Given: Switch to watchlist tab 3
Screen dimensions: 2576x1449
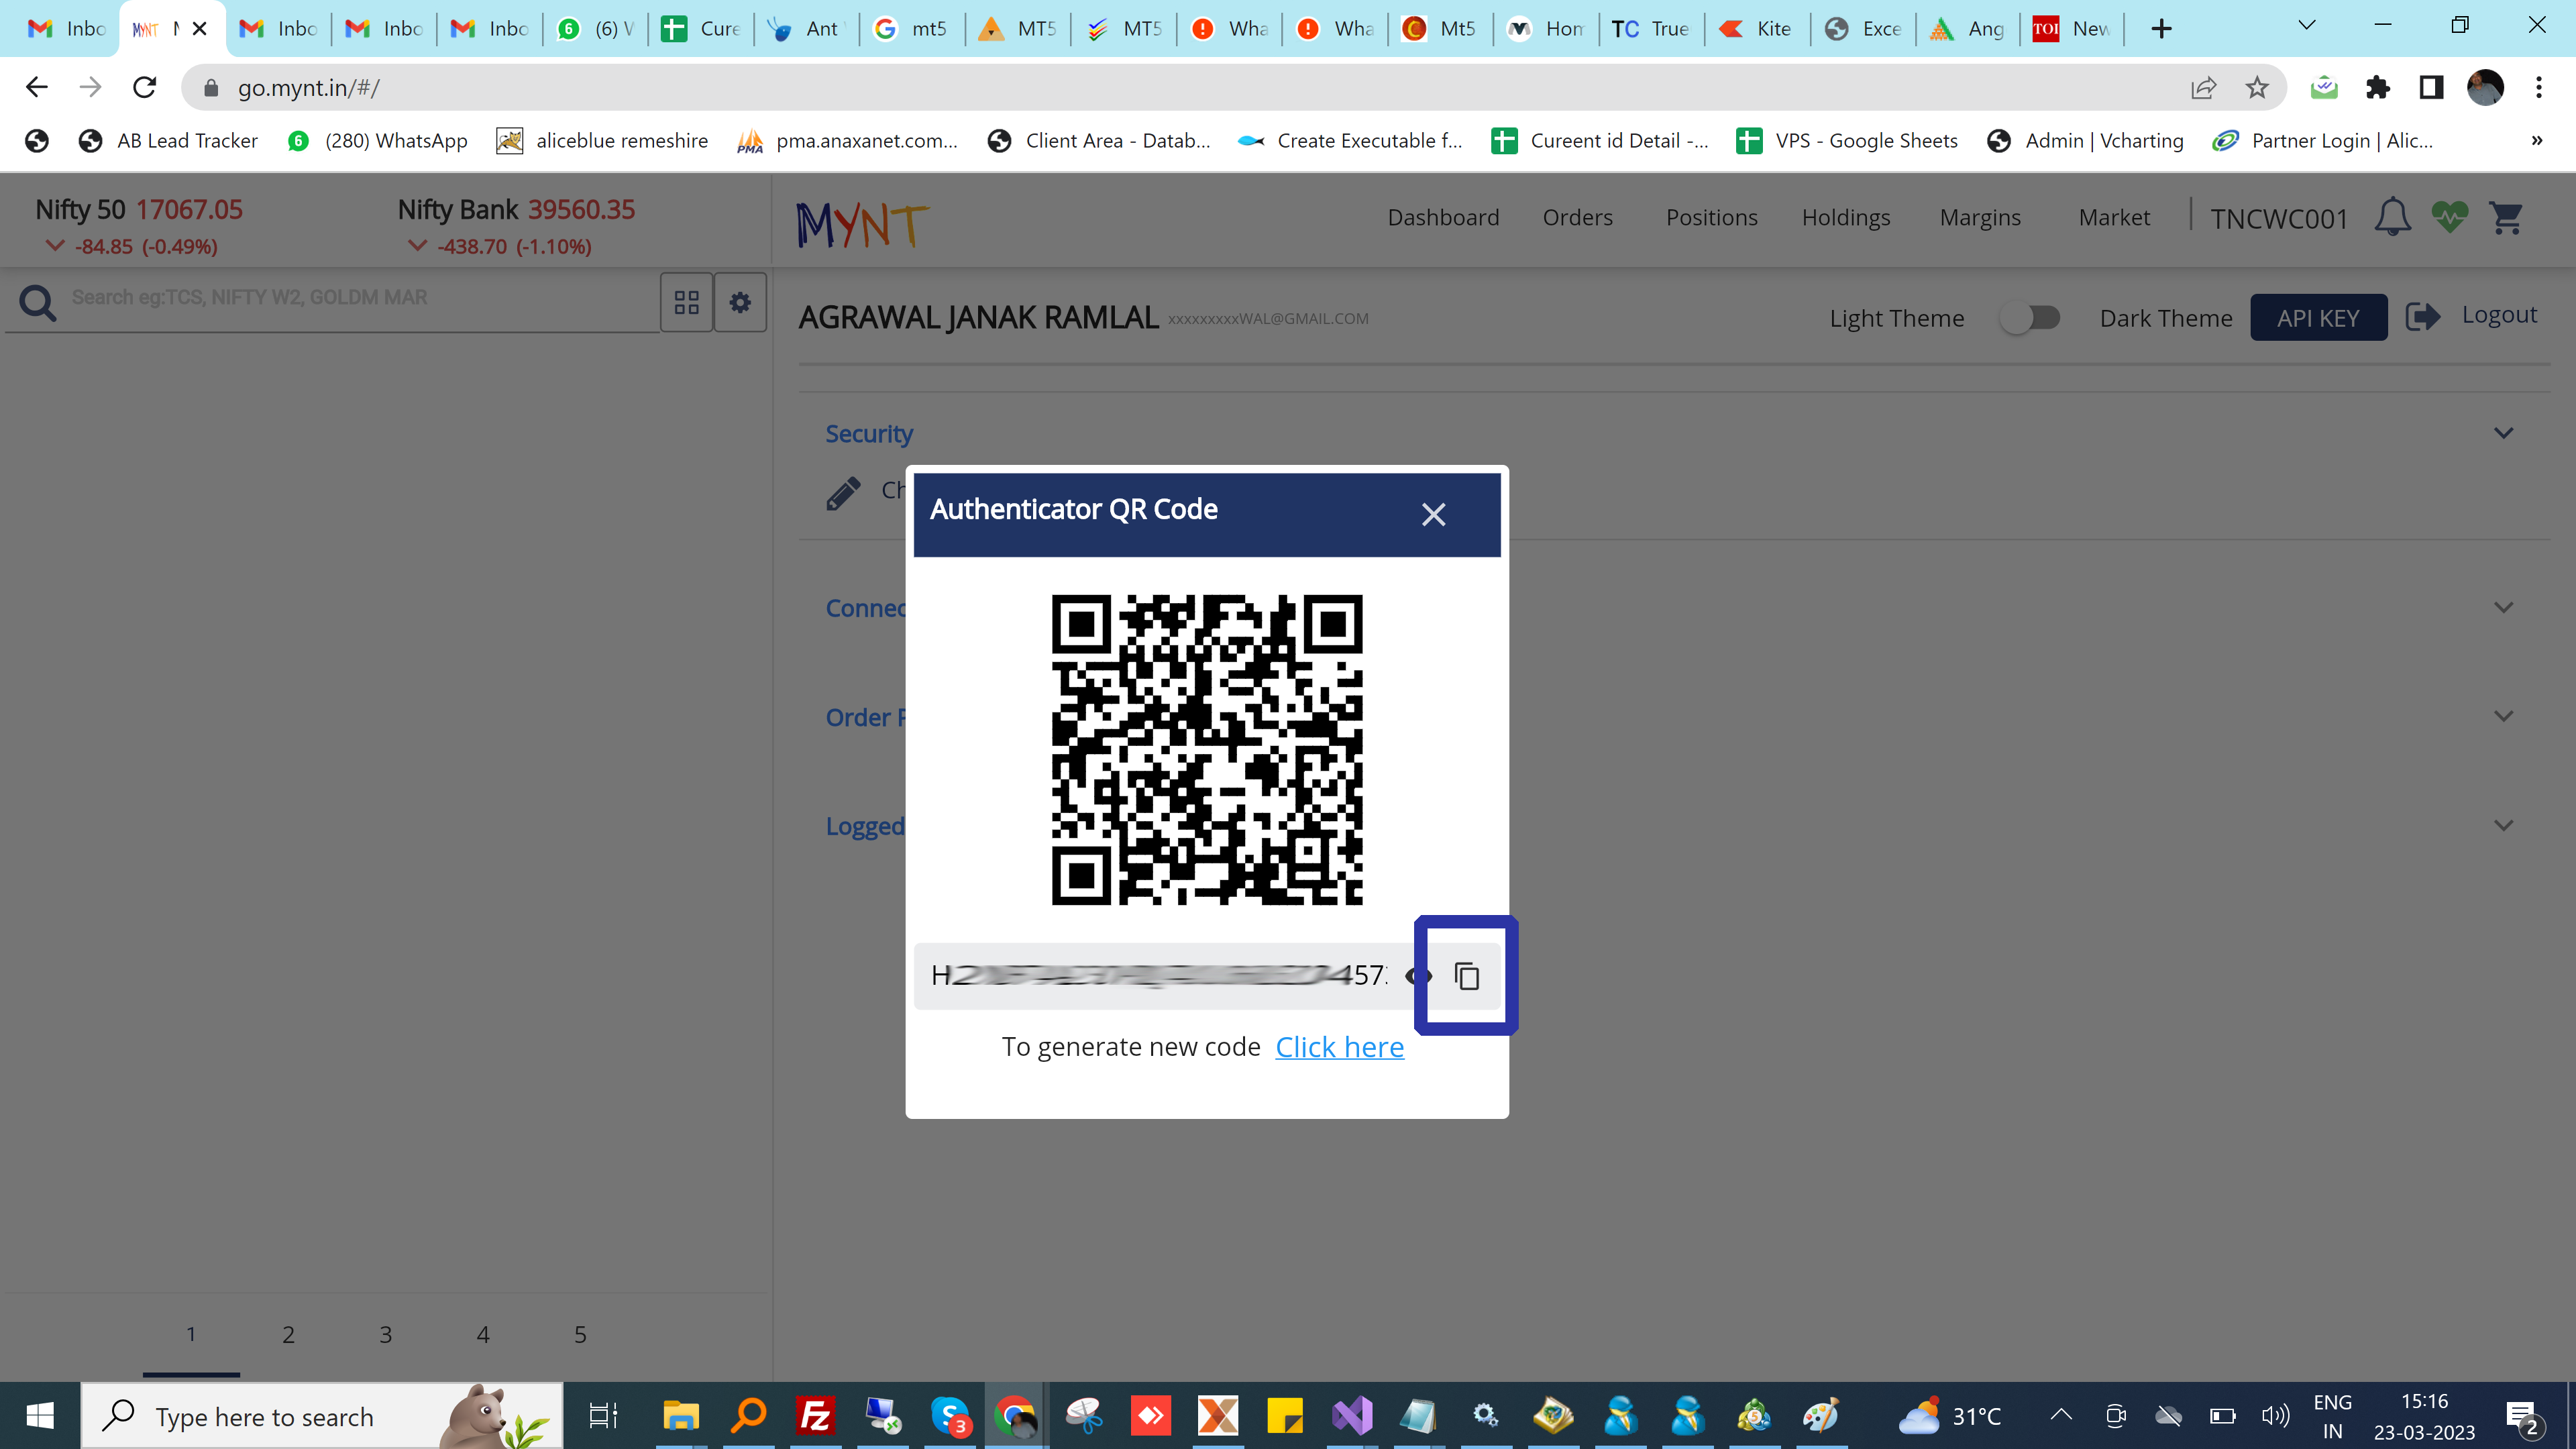Looking at the screenshot, I should 385,1334.
